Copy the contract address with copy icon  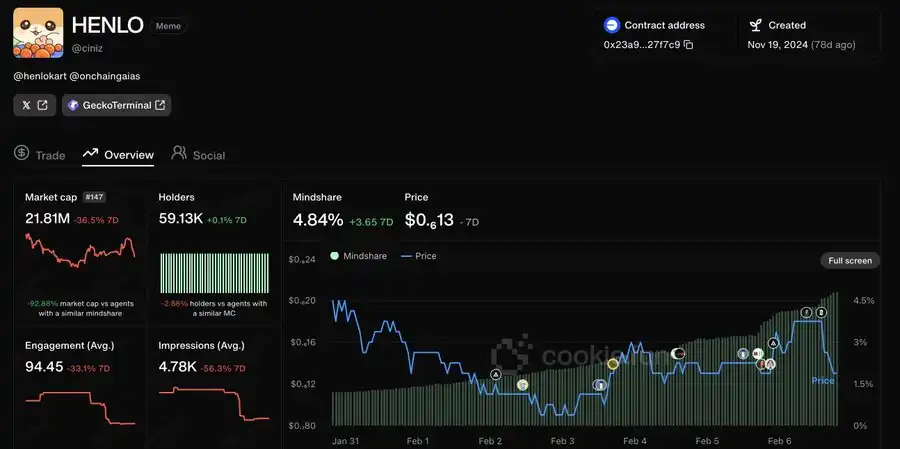pos(688,45)
